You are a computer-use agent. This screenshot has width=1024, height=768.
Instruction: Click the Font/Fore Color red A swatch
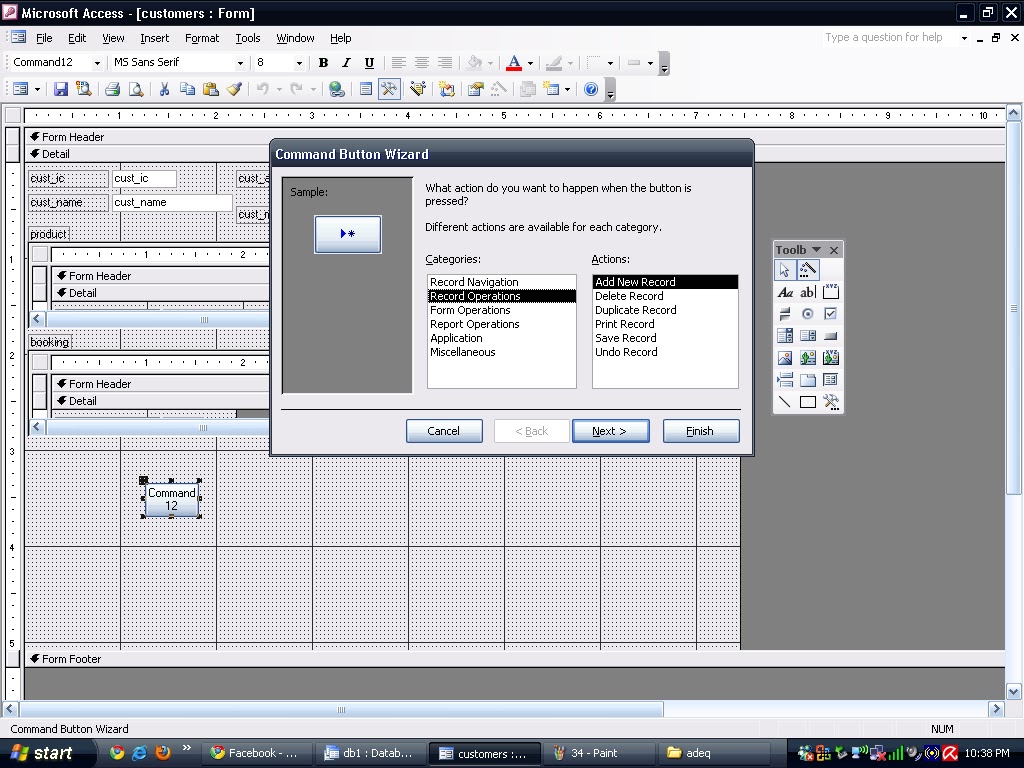(514, 63)
